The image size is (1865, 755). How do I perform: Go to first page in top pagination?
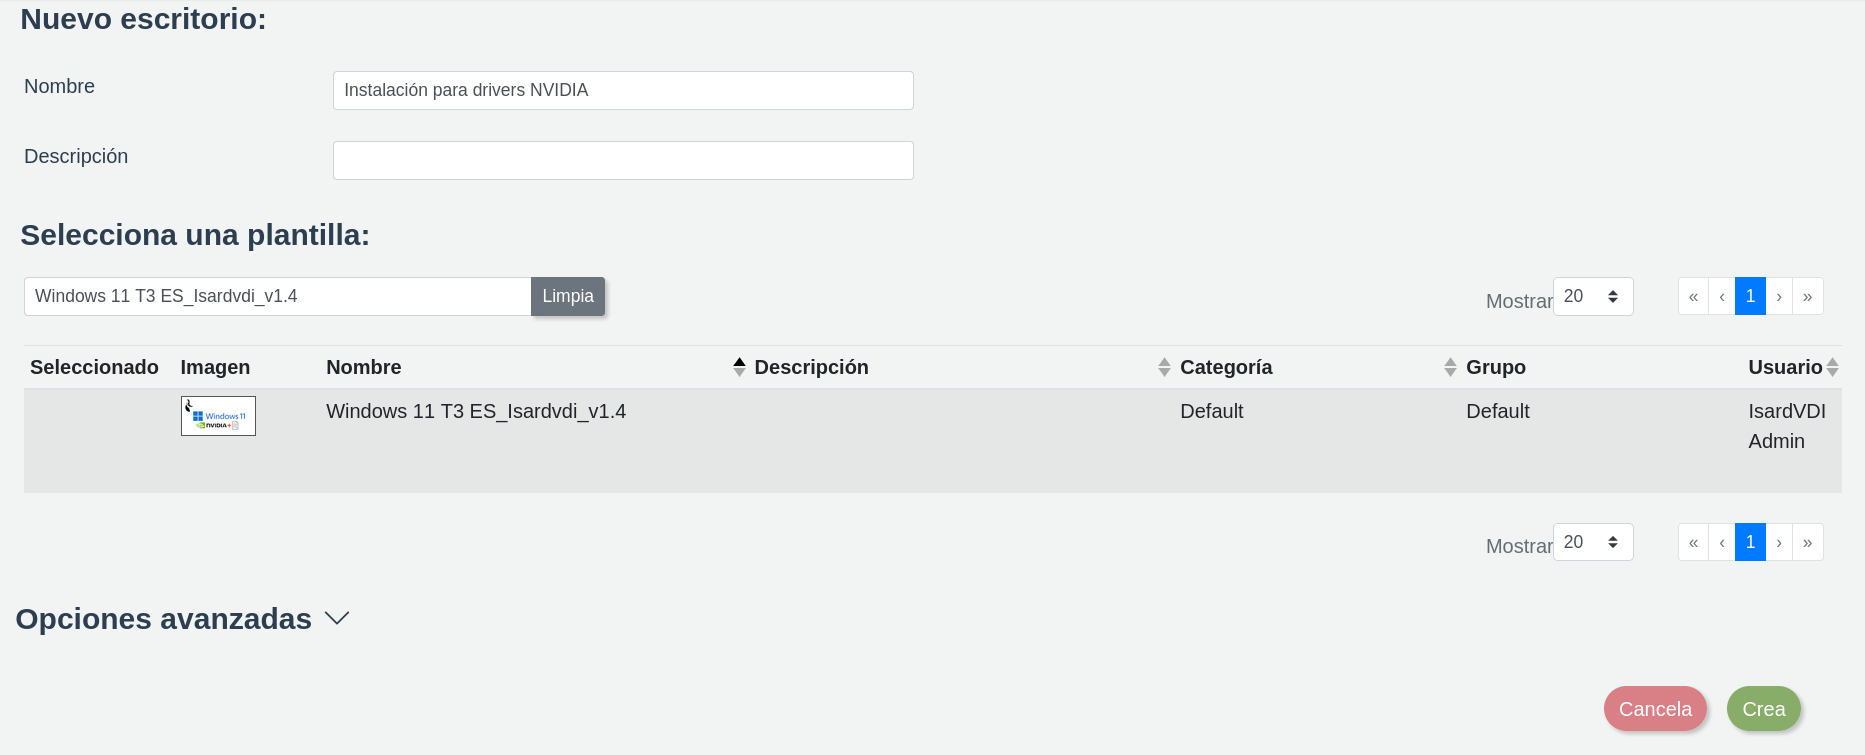(x=1693, y=297)
